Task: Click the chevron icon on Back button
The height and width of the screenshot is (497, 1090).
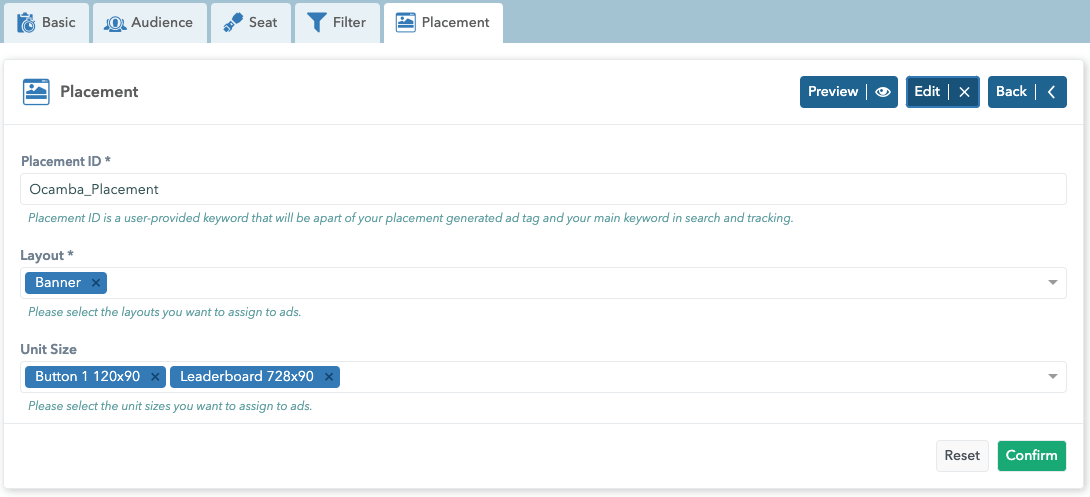Action: tap(1051, 92)
